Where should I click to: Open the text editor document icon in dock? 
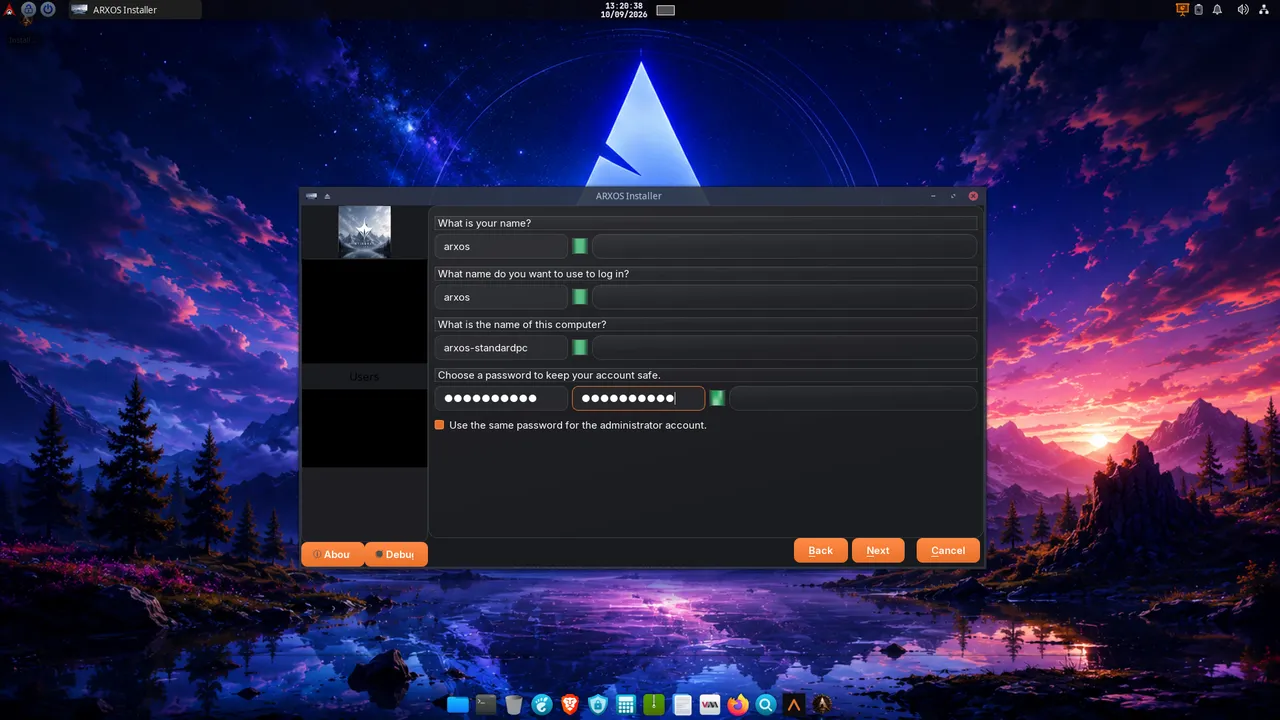[x=682, y=705]
